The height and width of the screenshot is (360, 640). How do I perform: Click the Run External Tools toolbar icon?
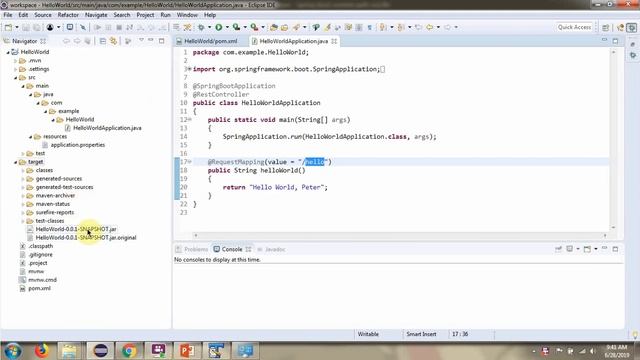254,27
